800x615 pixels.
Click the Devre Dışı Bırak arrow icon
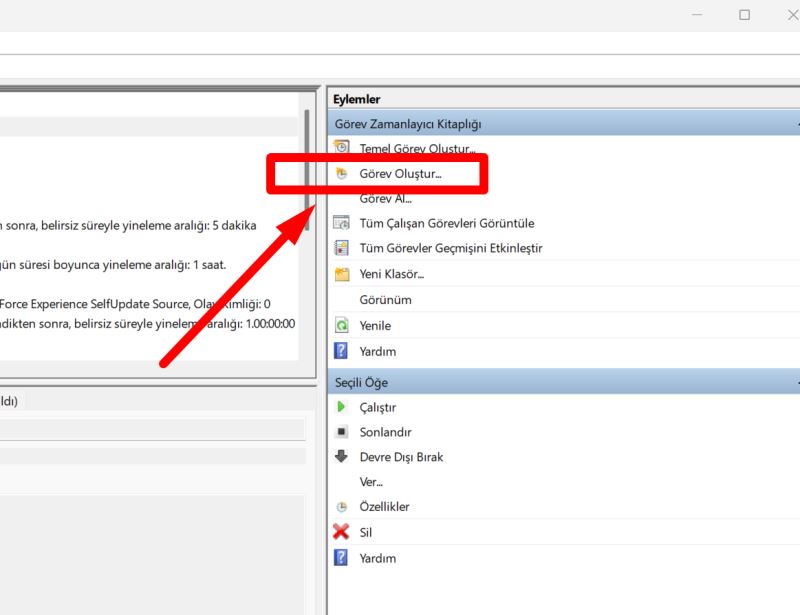coord(341,456)
